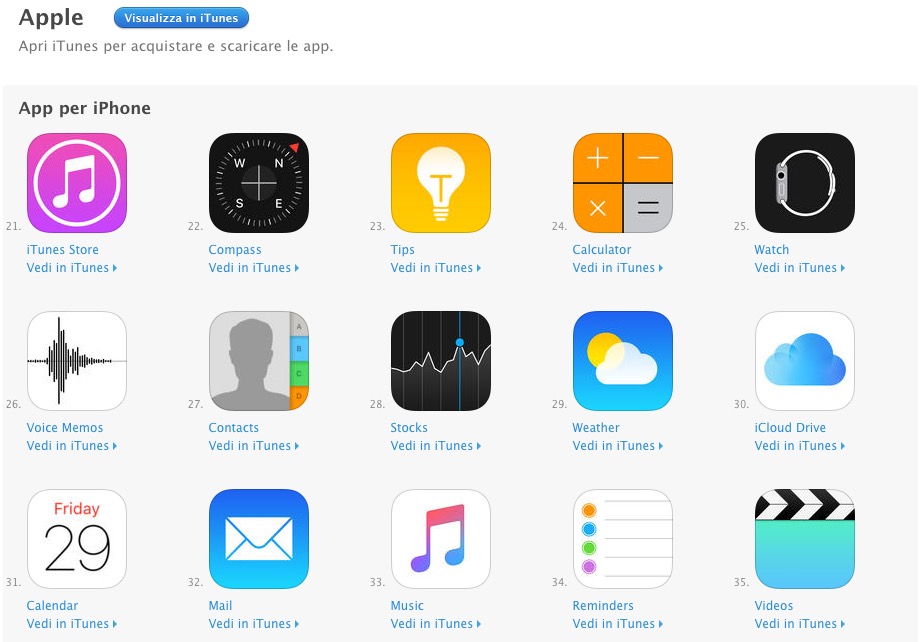Follow the Reminders app name link
This screenshot has height=642, width=921.
point(603,606)
